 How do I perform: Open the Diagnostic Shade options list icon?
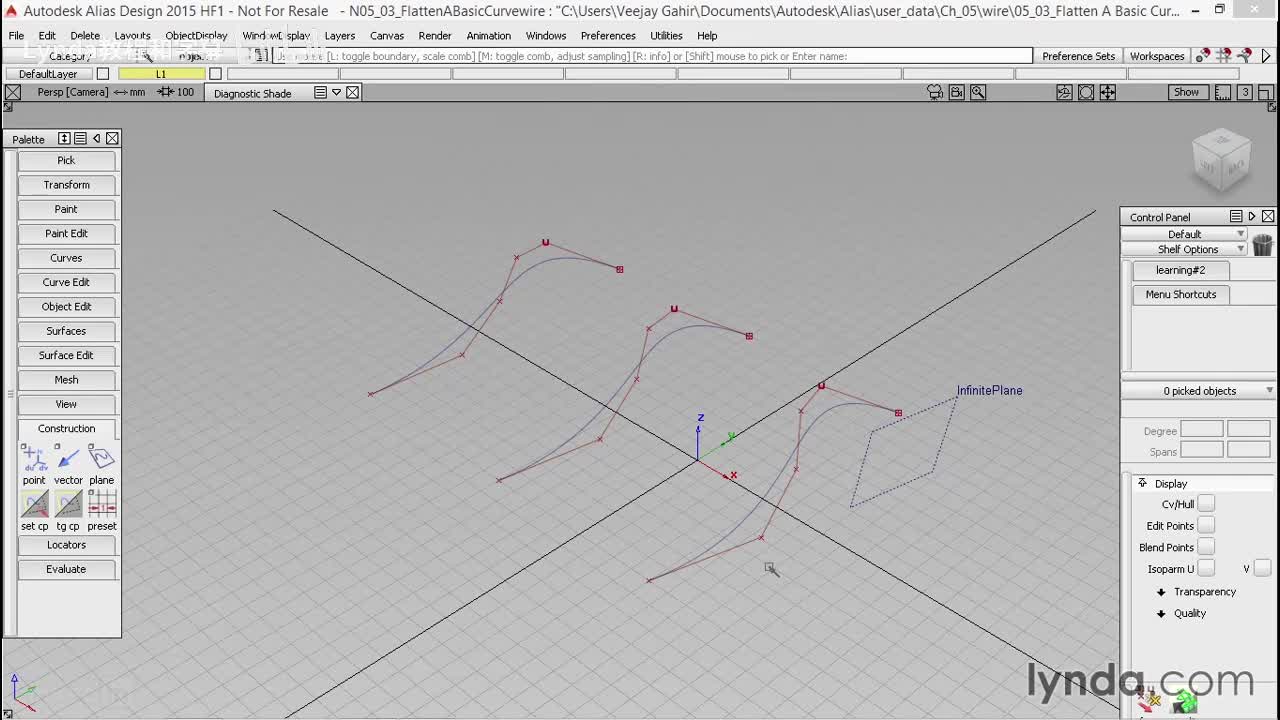pyautogui.click(x=320, y=93)
